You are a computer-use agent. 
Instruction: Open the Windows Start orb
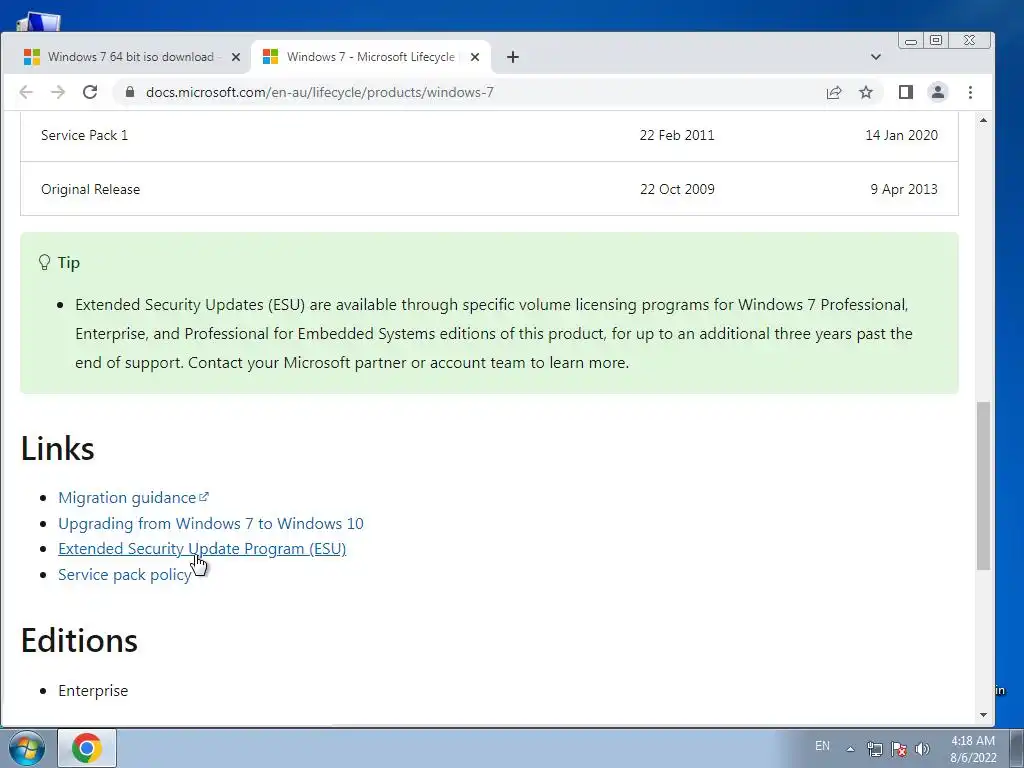(27, 748)
